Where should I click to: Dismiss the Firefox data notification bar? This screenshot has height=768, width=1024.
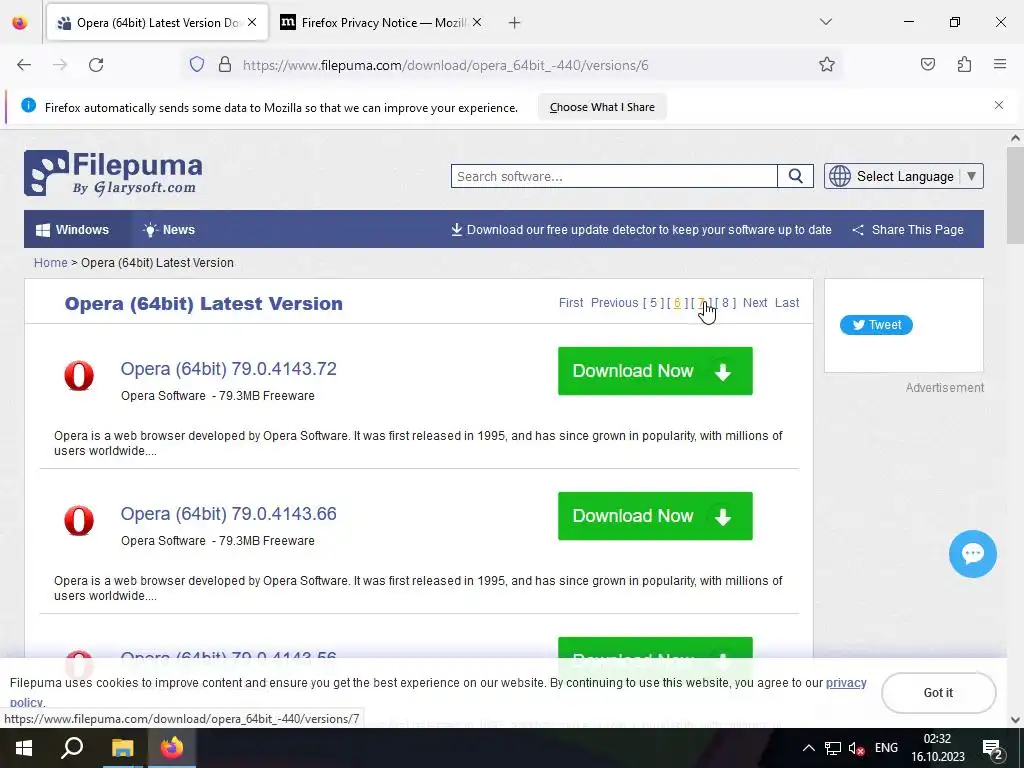point(999,105)
